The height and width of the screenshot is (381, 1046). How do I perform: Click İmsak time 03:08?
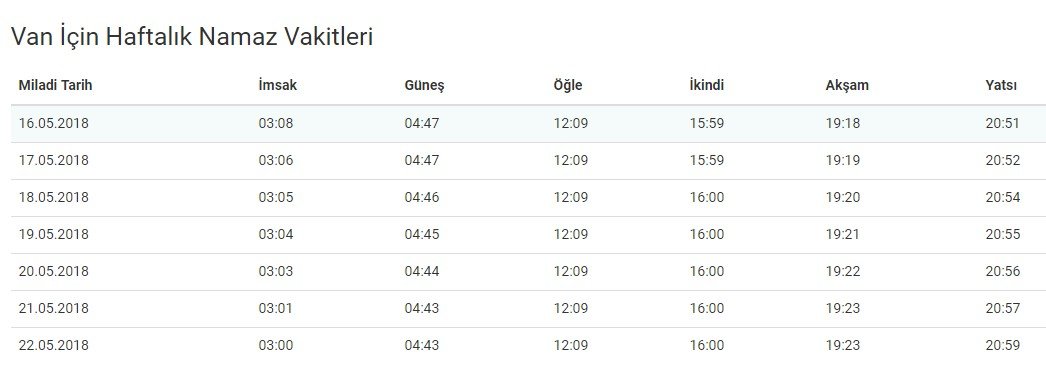tap(276, 123)
